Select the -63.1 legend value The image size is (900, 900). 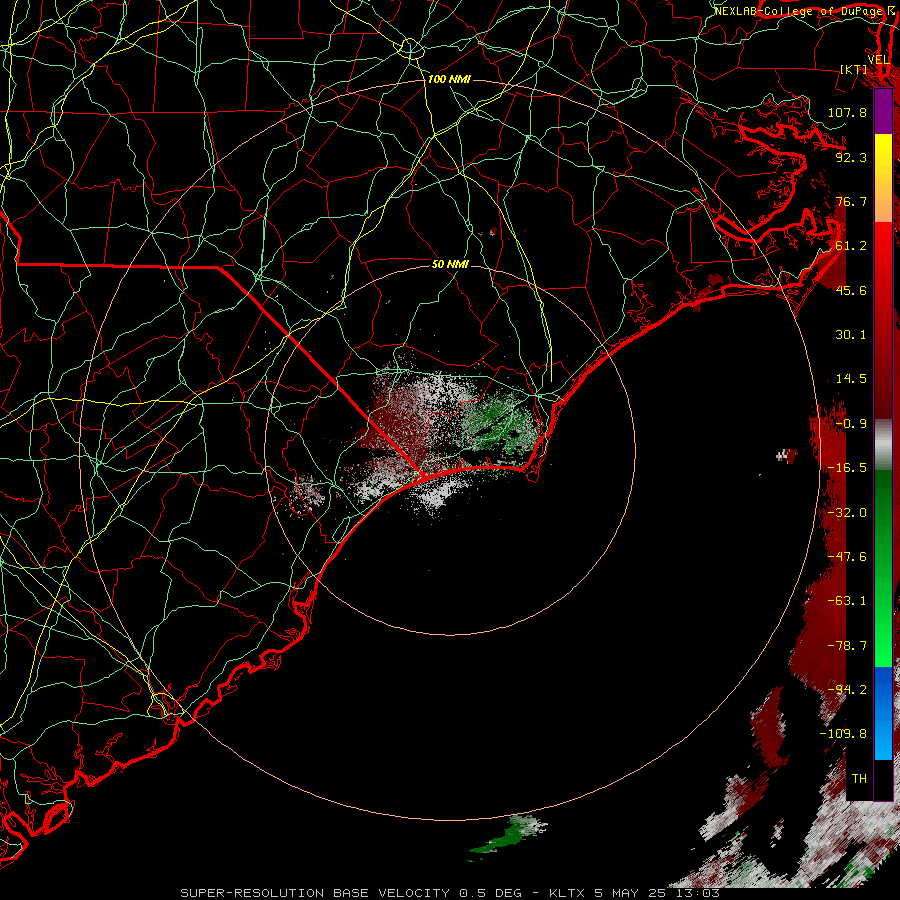[847, 601]
